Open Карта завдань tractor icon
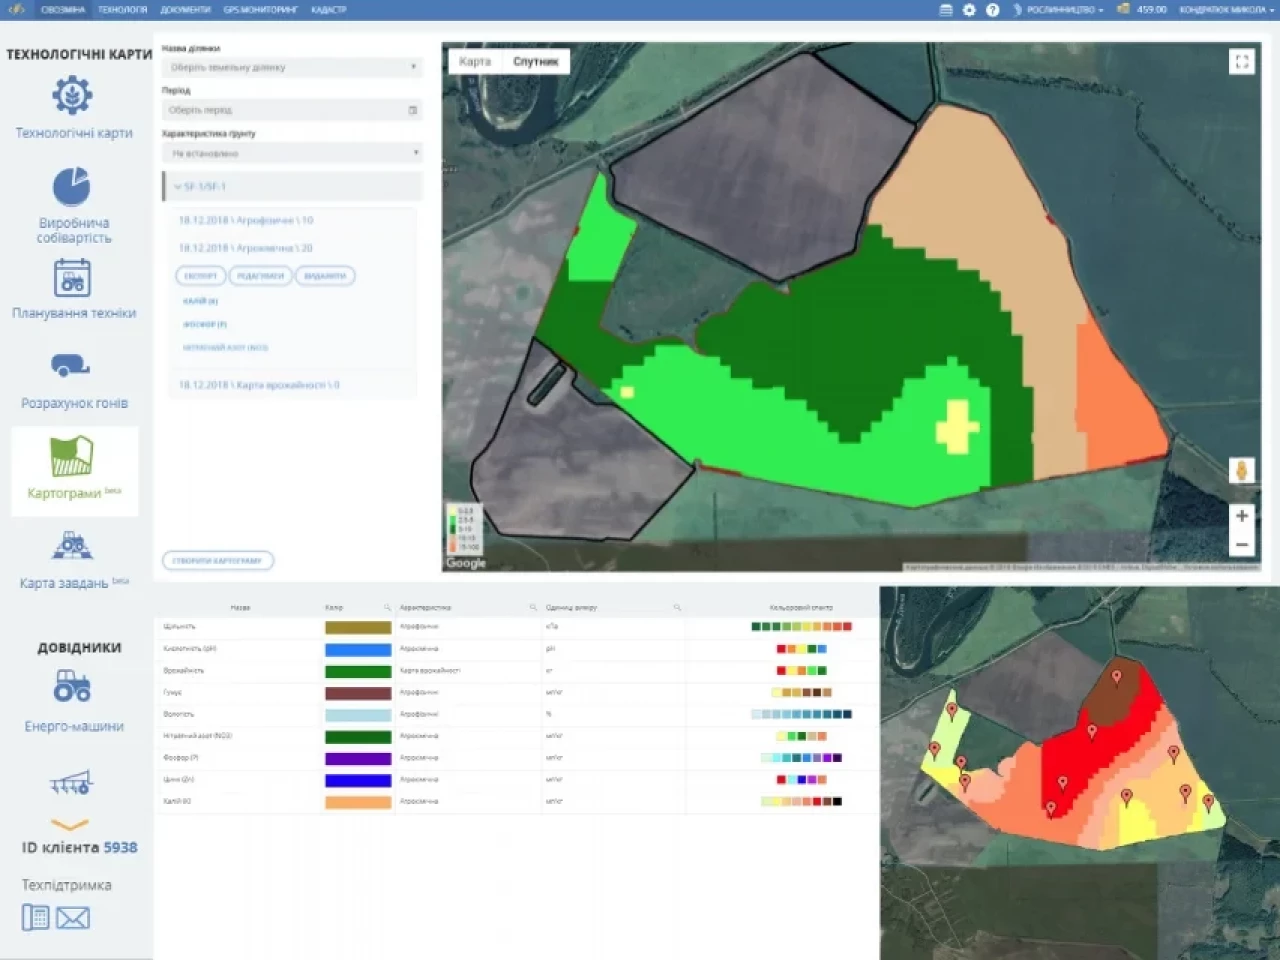Screen dimensions: 1280x960 (72, 546)
